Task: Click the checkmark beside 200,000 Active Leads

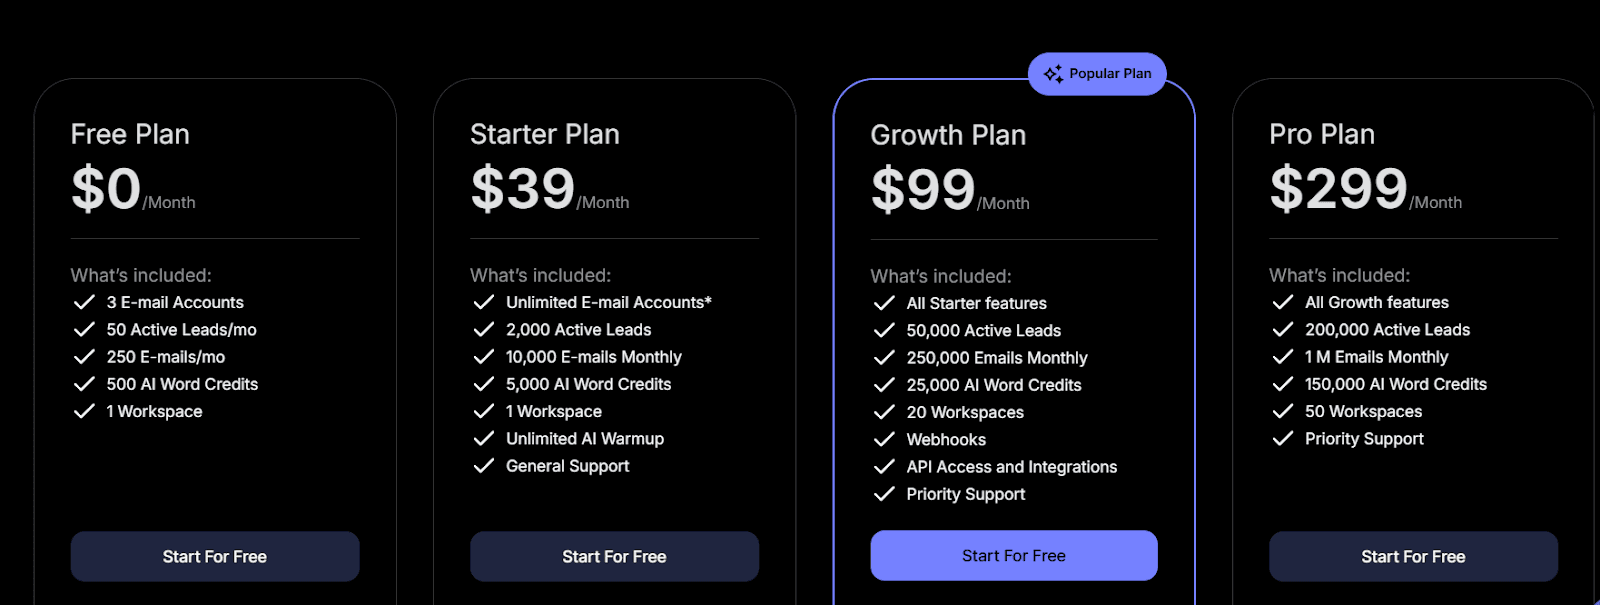Action: click(x=1283, y=329)
